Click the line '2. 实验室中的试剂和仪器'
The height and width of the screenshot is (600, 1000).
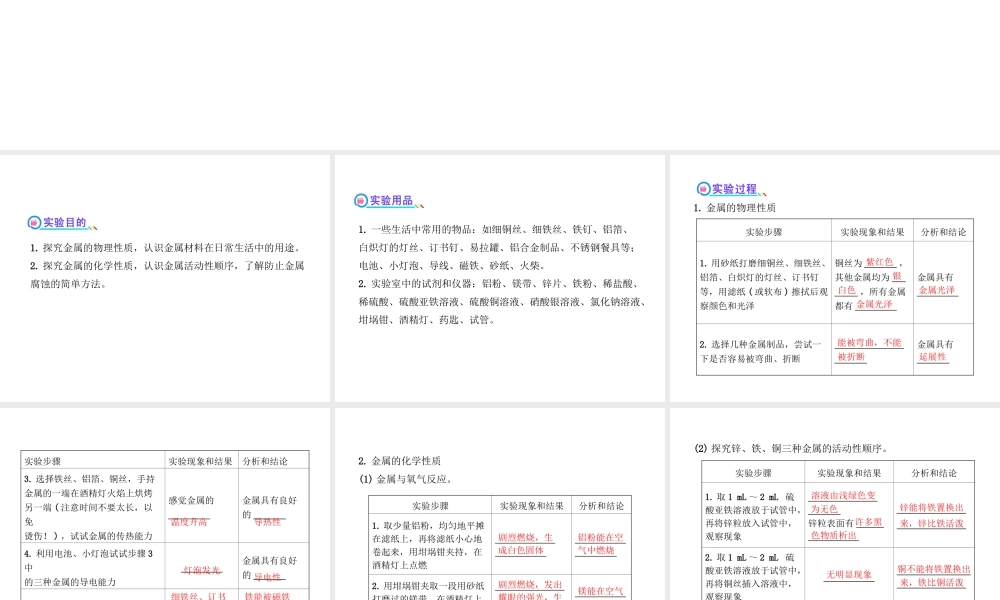[498, 284]
